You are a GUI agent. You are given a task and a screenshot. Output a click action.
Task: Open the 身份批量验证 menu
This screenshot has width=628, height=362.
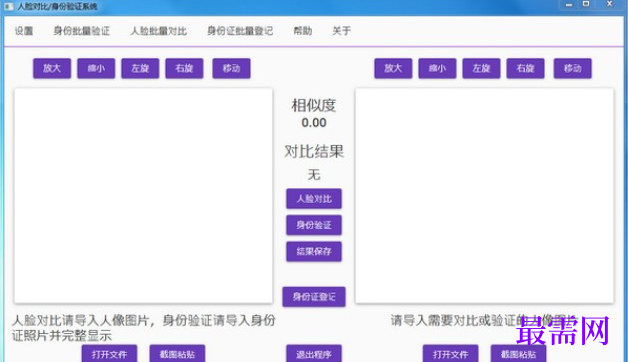point(81,31)
